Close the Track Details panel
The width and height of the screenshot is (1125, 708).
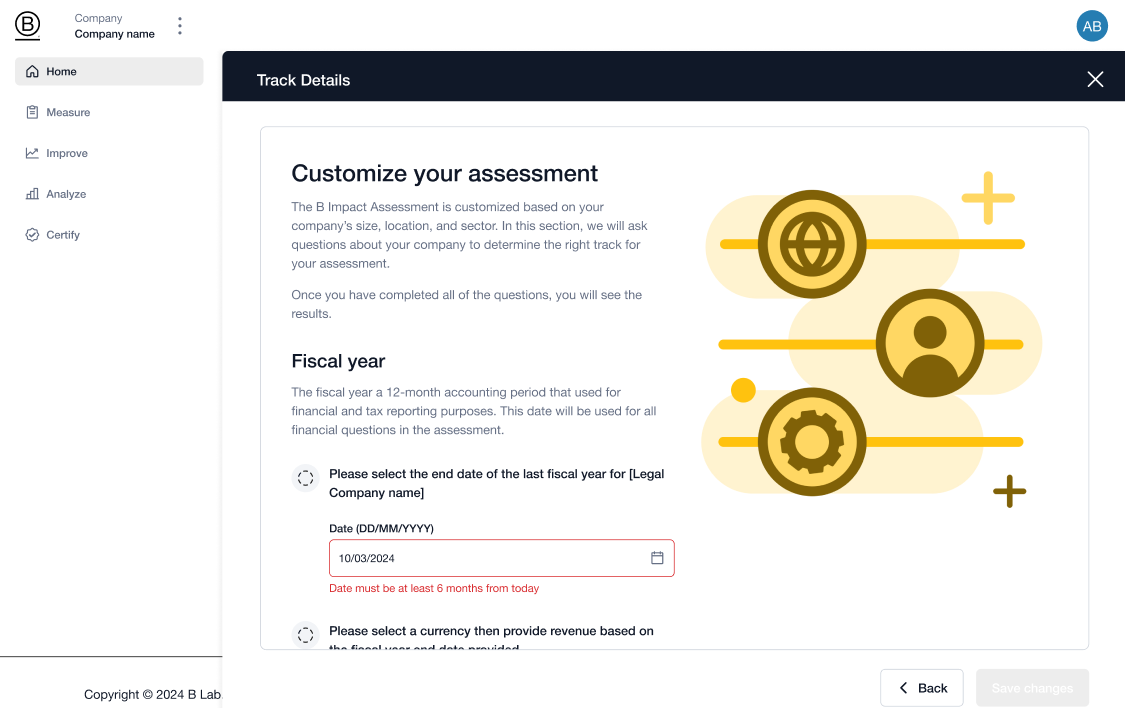click(1094, 79)
